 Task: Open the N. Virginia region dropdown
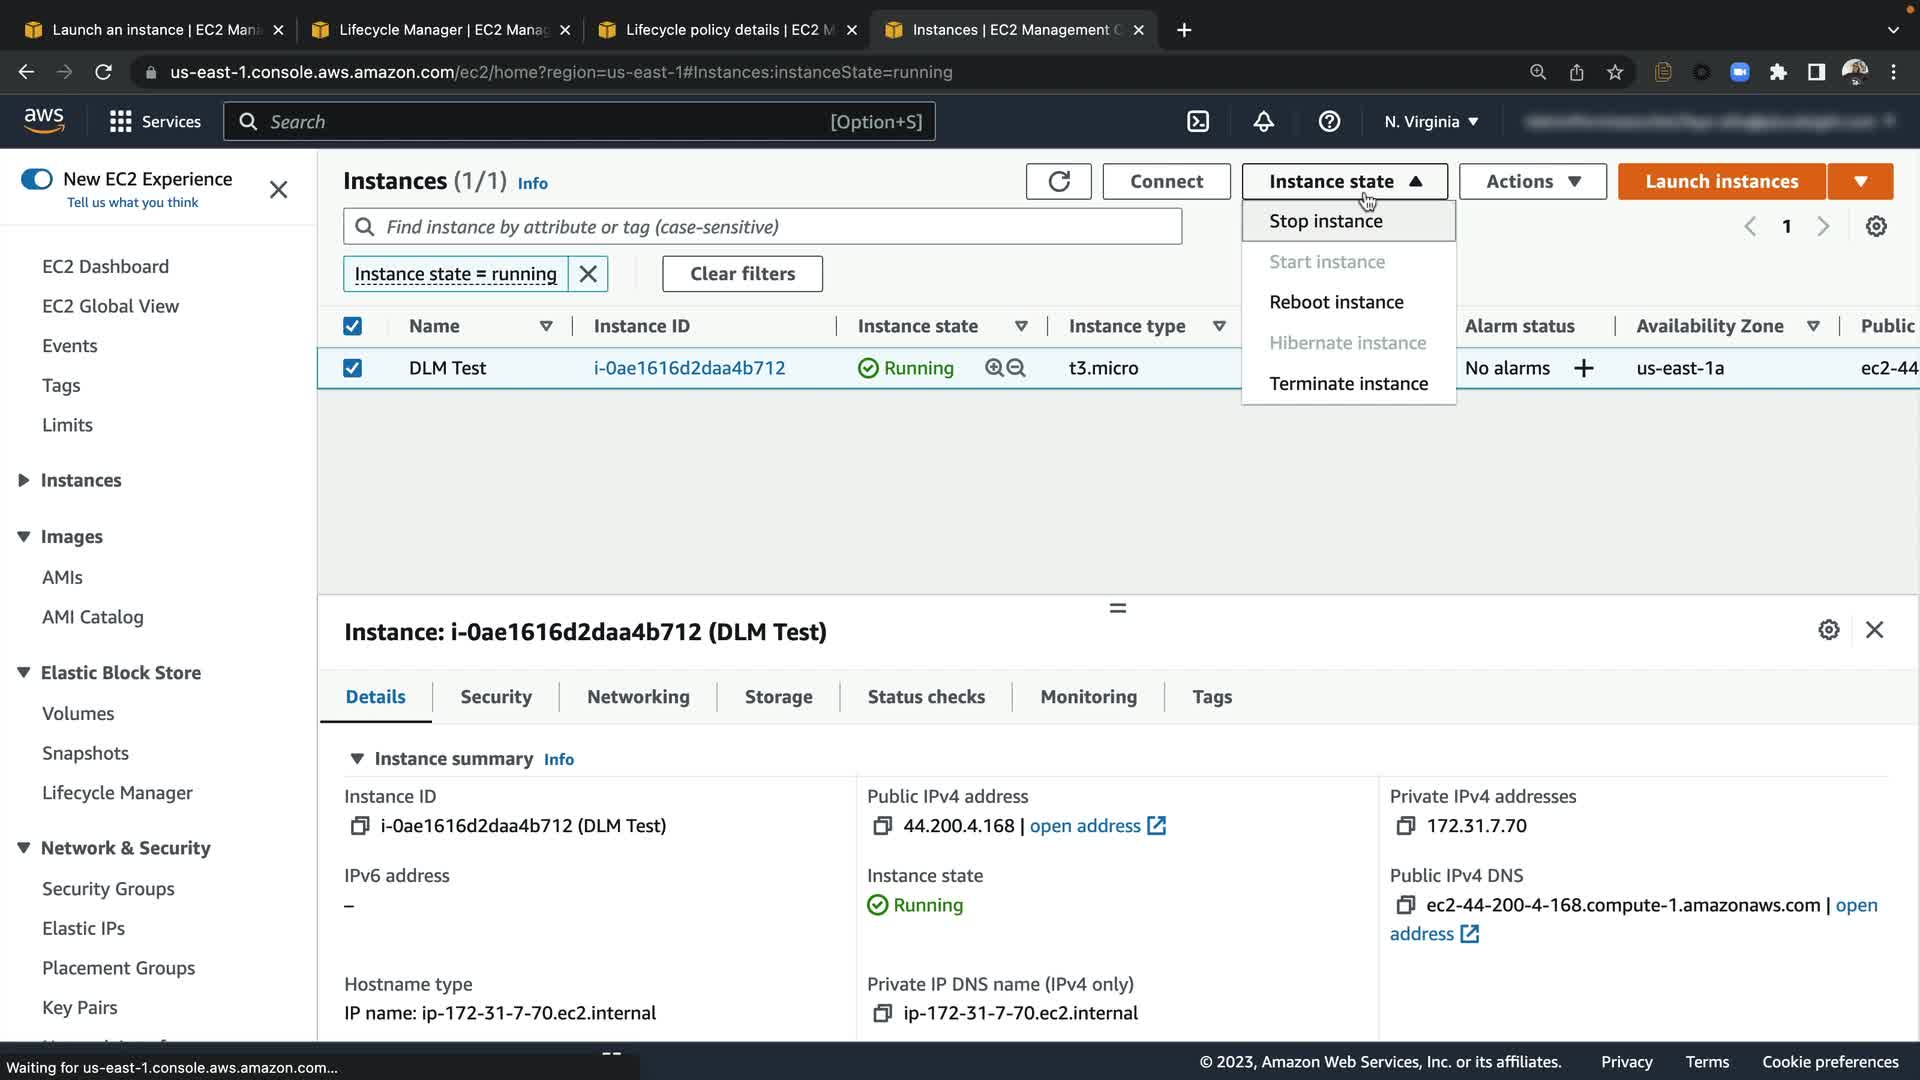pyautogui.click(x=1431, y=121)
